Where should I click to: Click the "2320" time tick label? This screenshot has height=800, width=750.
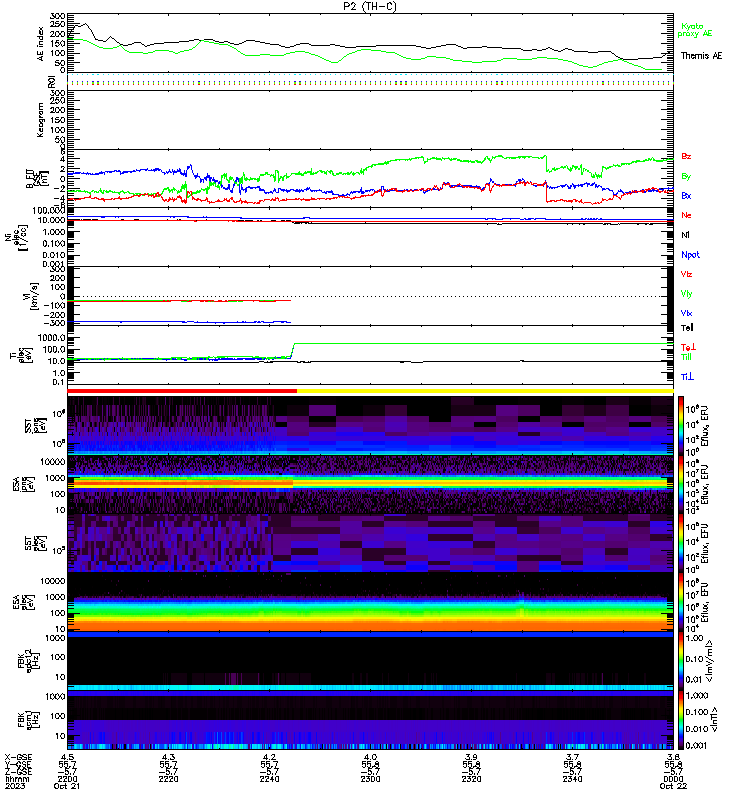point(471,779)
